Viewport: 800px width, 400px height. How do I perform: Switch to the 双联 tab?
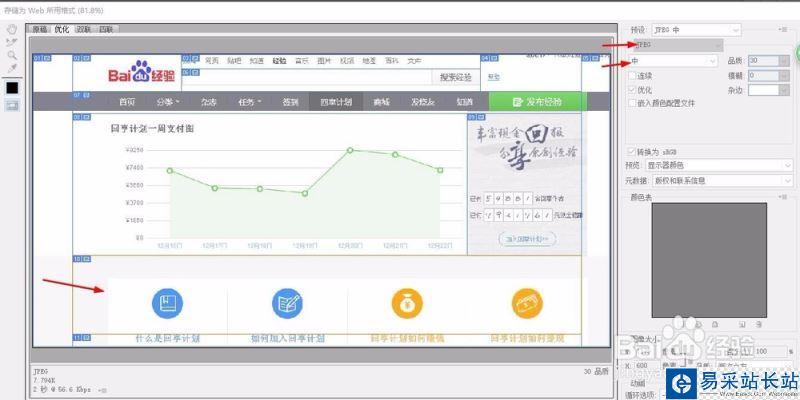coord(83,30)
